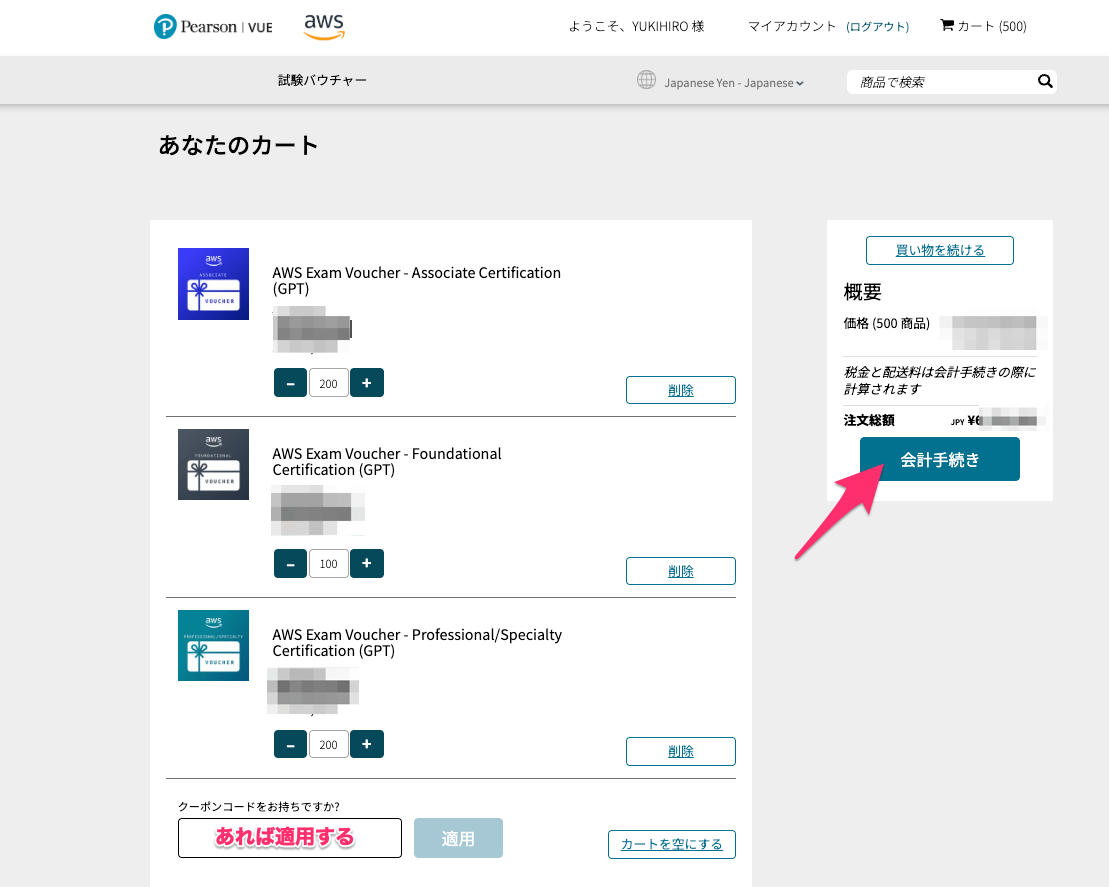Delete the Associate Certification voucher item
1109x887 pixels.
tap(680, 390)
